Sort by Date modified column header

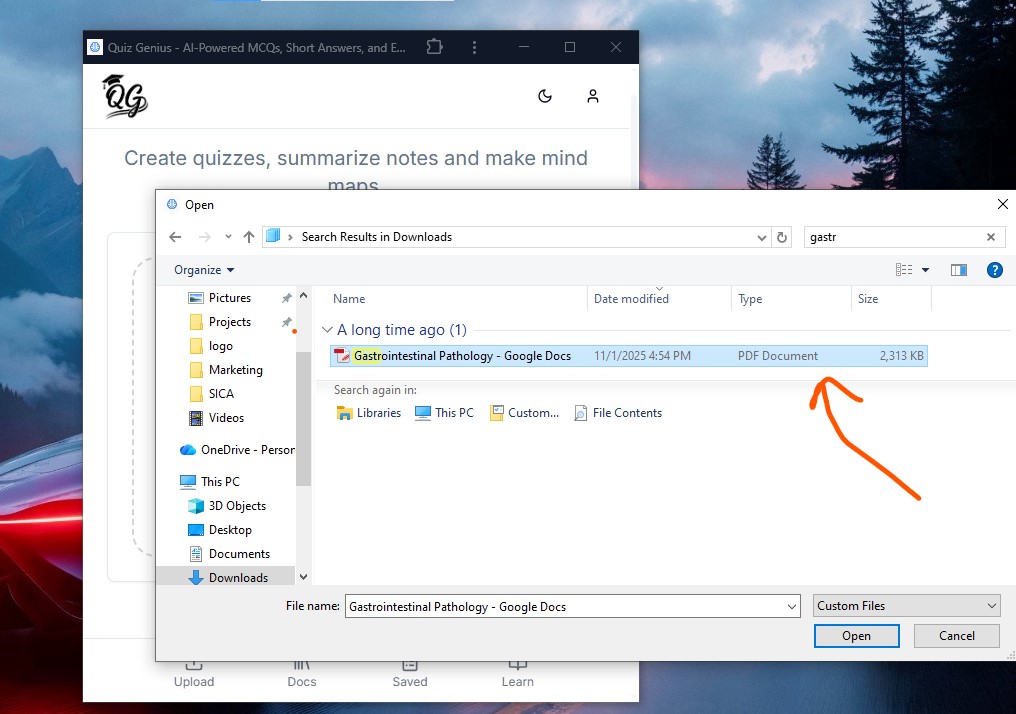tap(631, 299)
